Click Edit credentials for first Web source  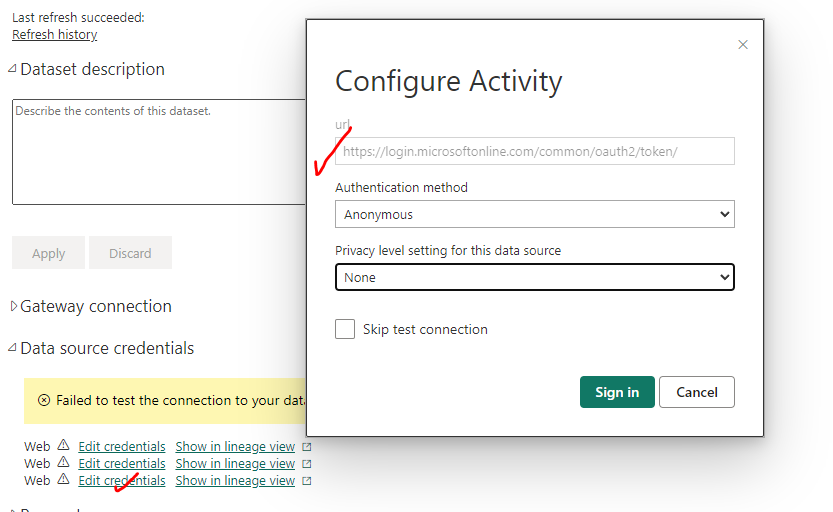tap(122, 447)
